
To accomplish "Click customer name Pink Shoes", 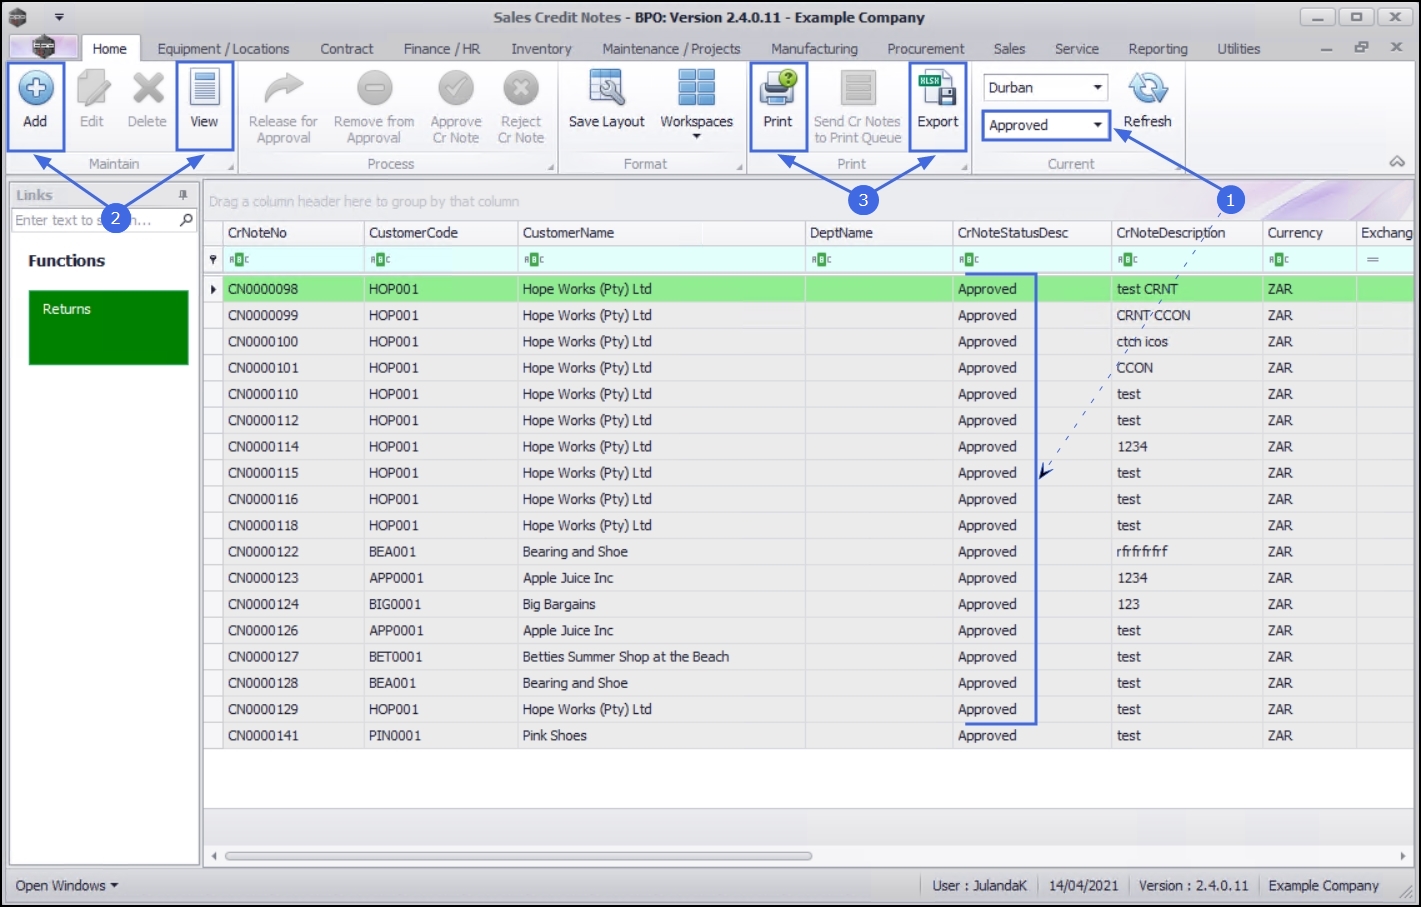I will pyautogui.click(x=555, y=736).
